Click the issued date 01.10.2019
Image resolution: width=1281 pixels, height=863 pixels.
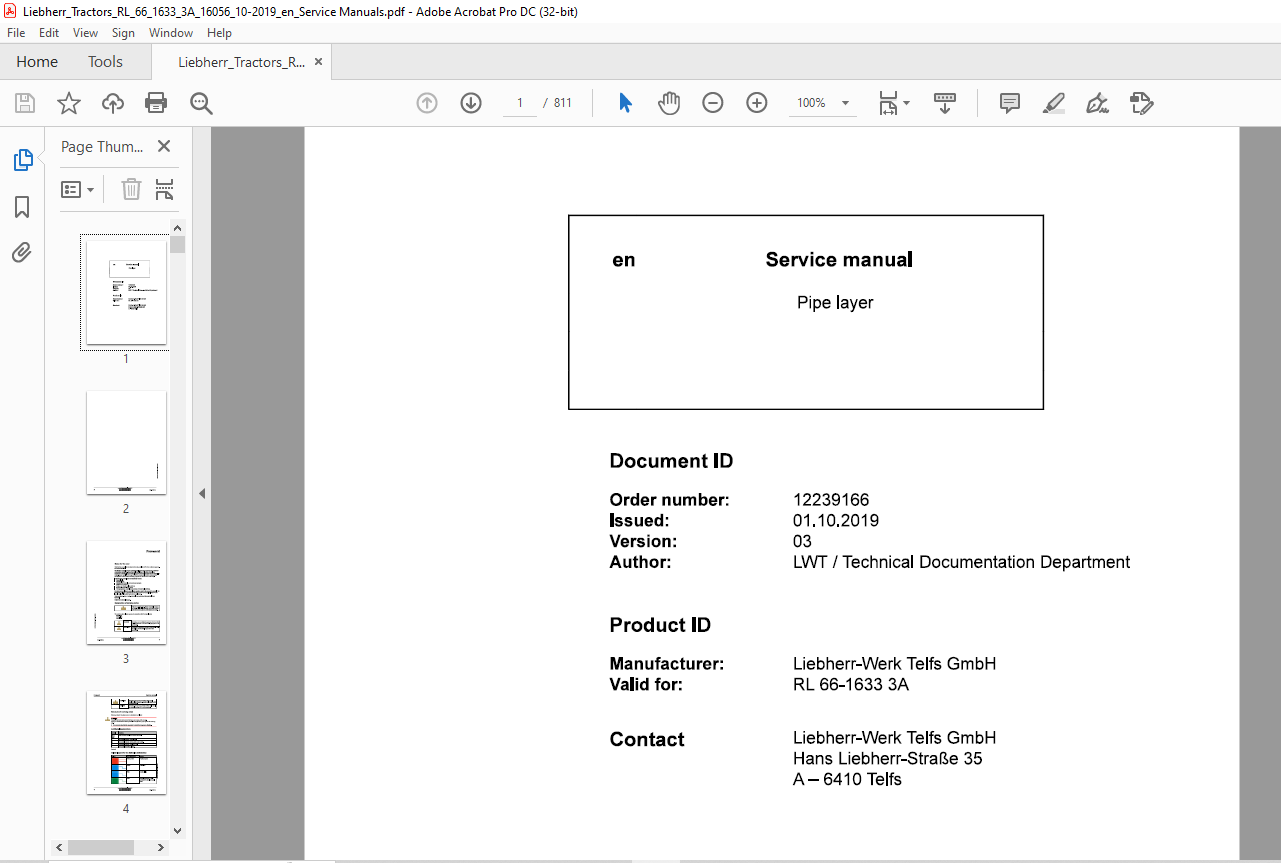coord(836,521)
